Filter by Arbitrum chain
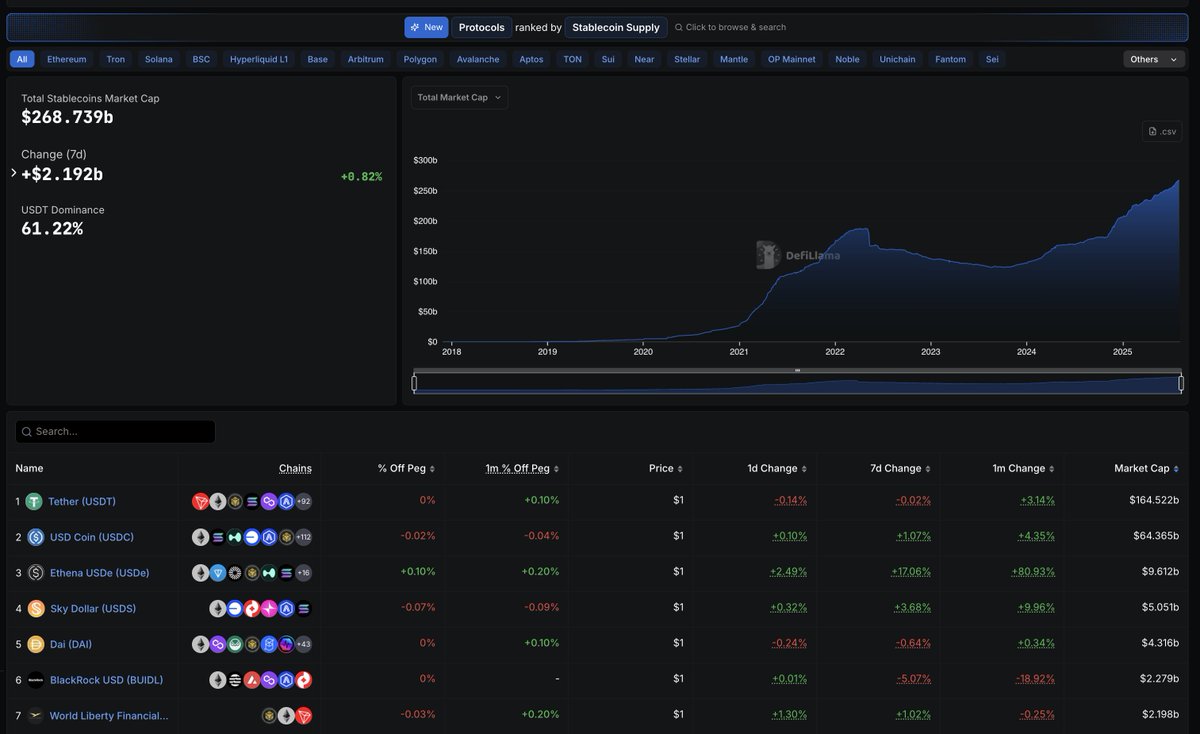This screenshot has width=1200, height=734. pos(365,59)
